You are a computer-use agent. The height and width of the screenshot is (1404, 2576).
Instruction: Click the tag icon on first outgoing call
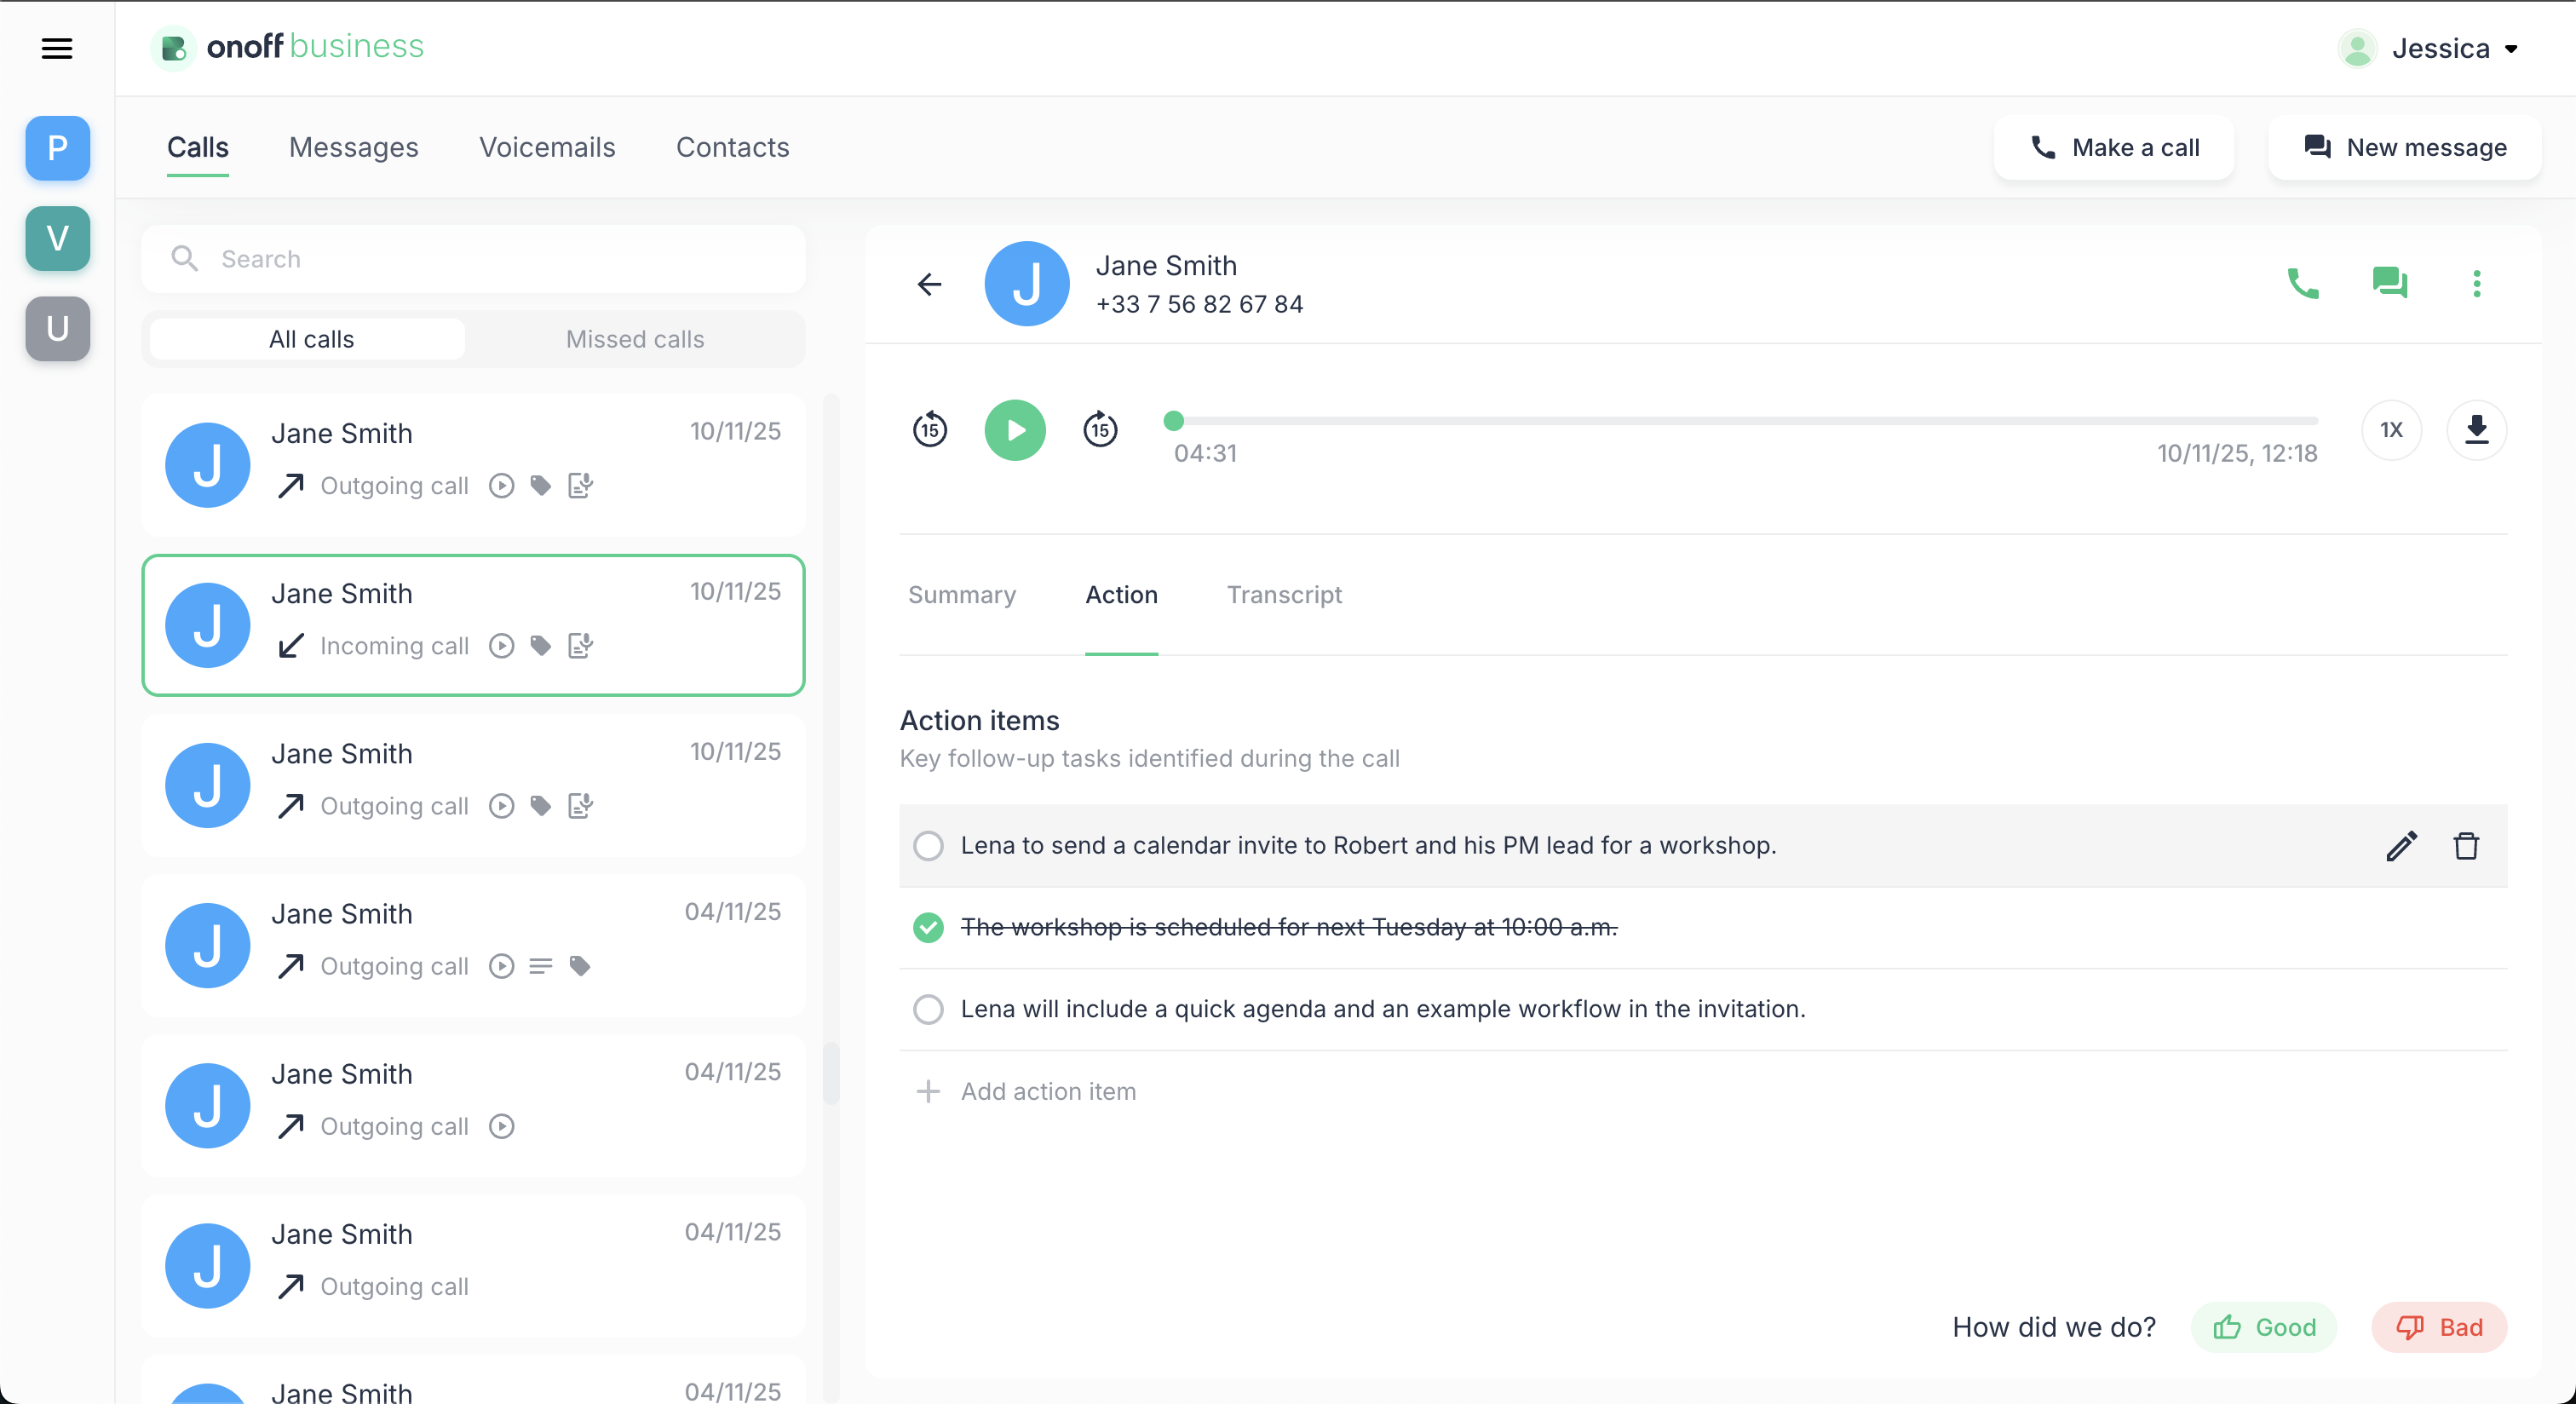coord(541,486)
